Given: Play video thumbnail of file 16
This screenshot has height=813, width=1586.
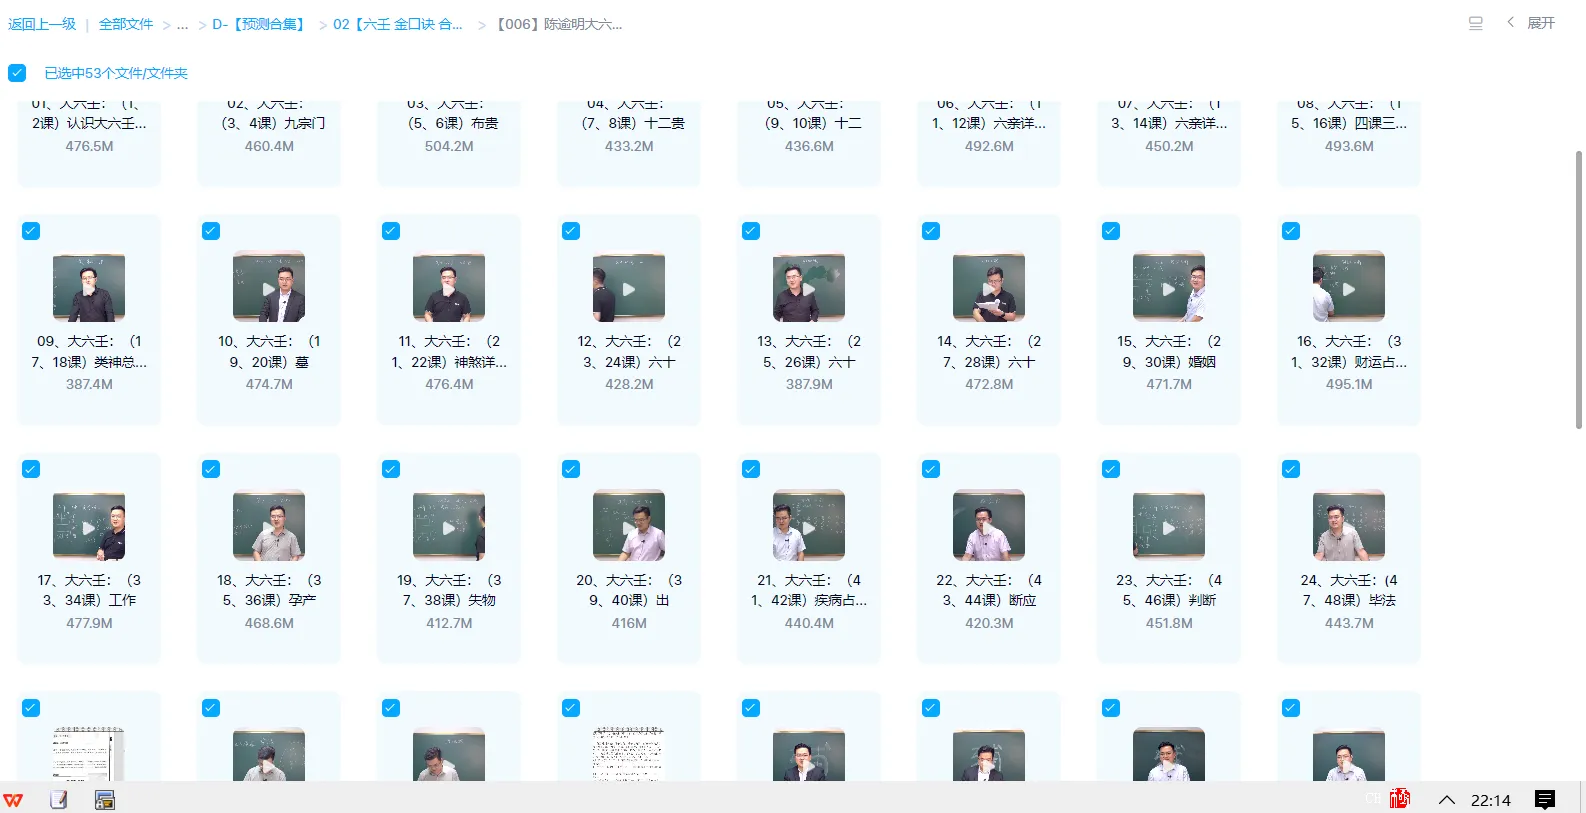Looking at the screenshot, I should pos(1349,288).
